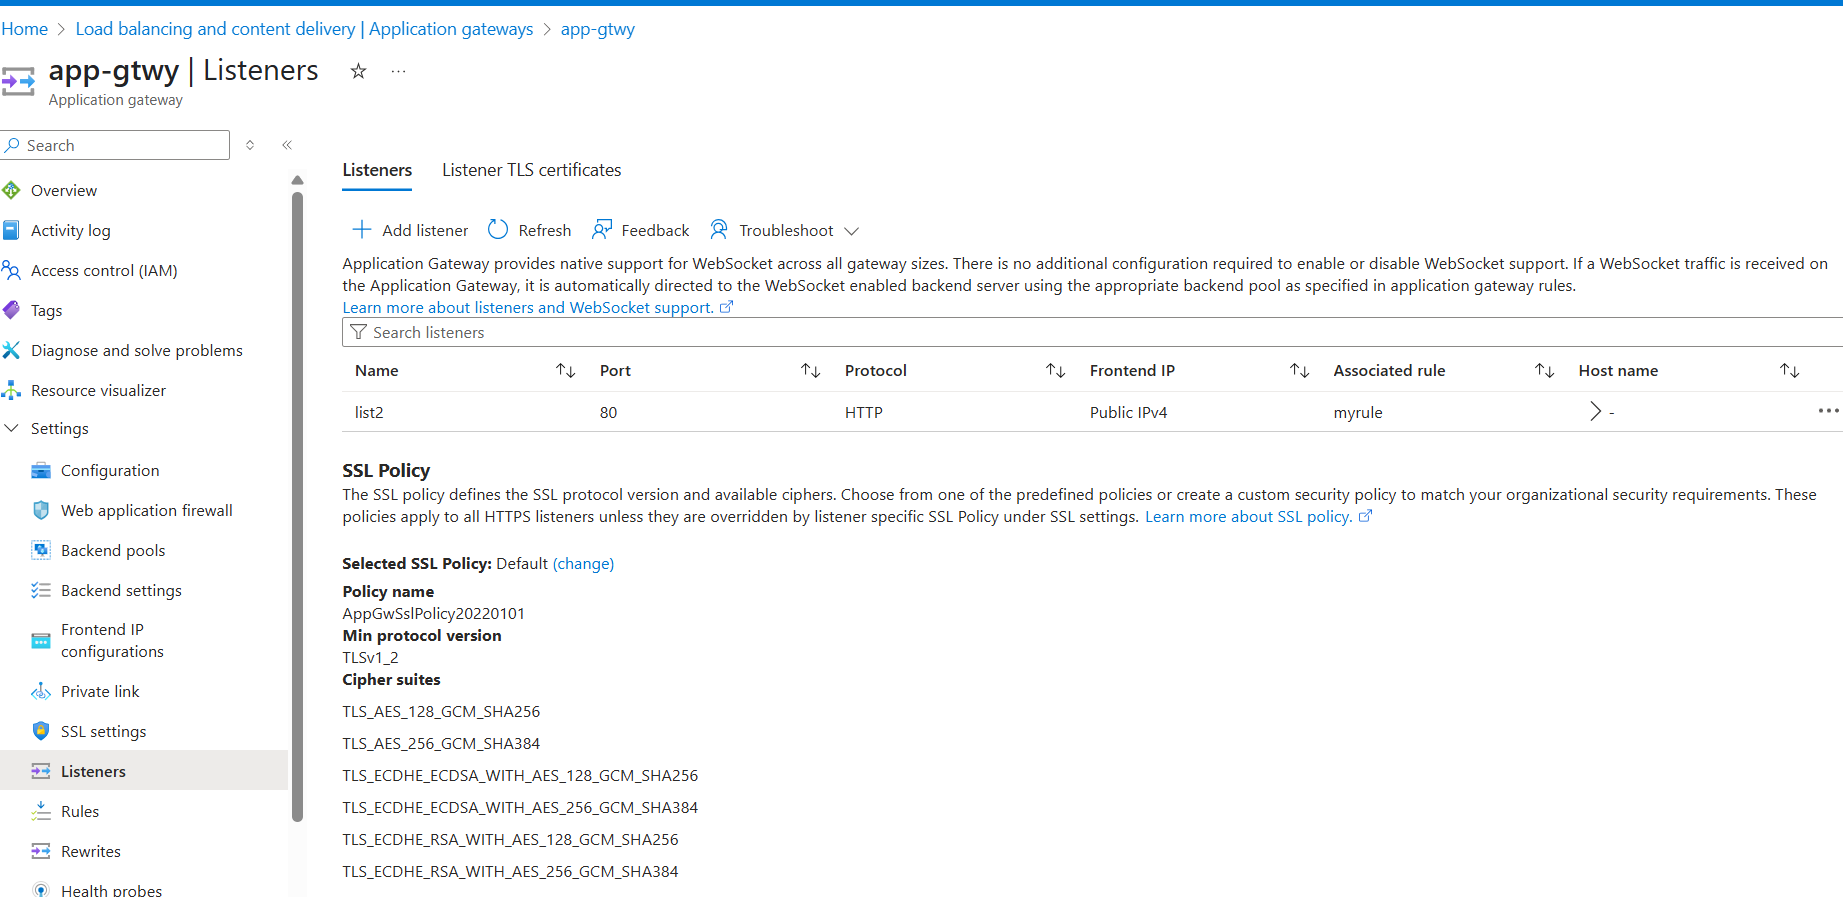Expand the Troubleshoot dropdown
Image resolution: width=1843 pixels, height=897 pixels.
(851, 231)
